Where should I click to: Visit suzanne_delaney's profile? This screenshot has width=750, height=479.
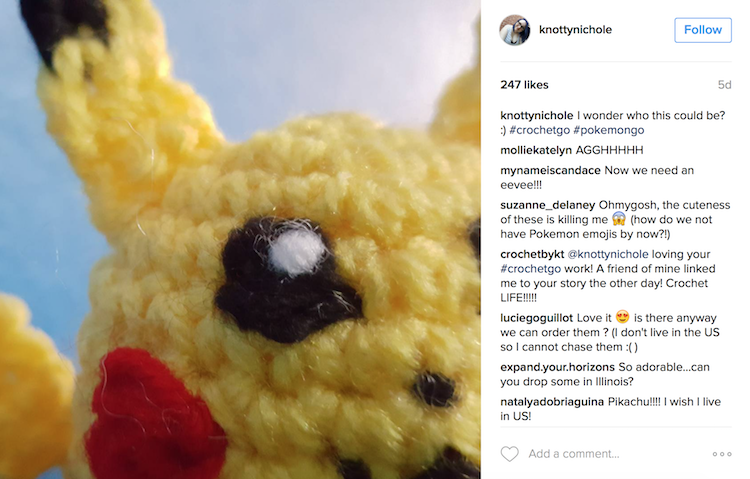pyautogui.click(x=548, y=205)
